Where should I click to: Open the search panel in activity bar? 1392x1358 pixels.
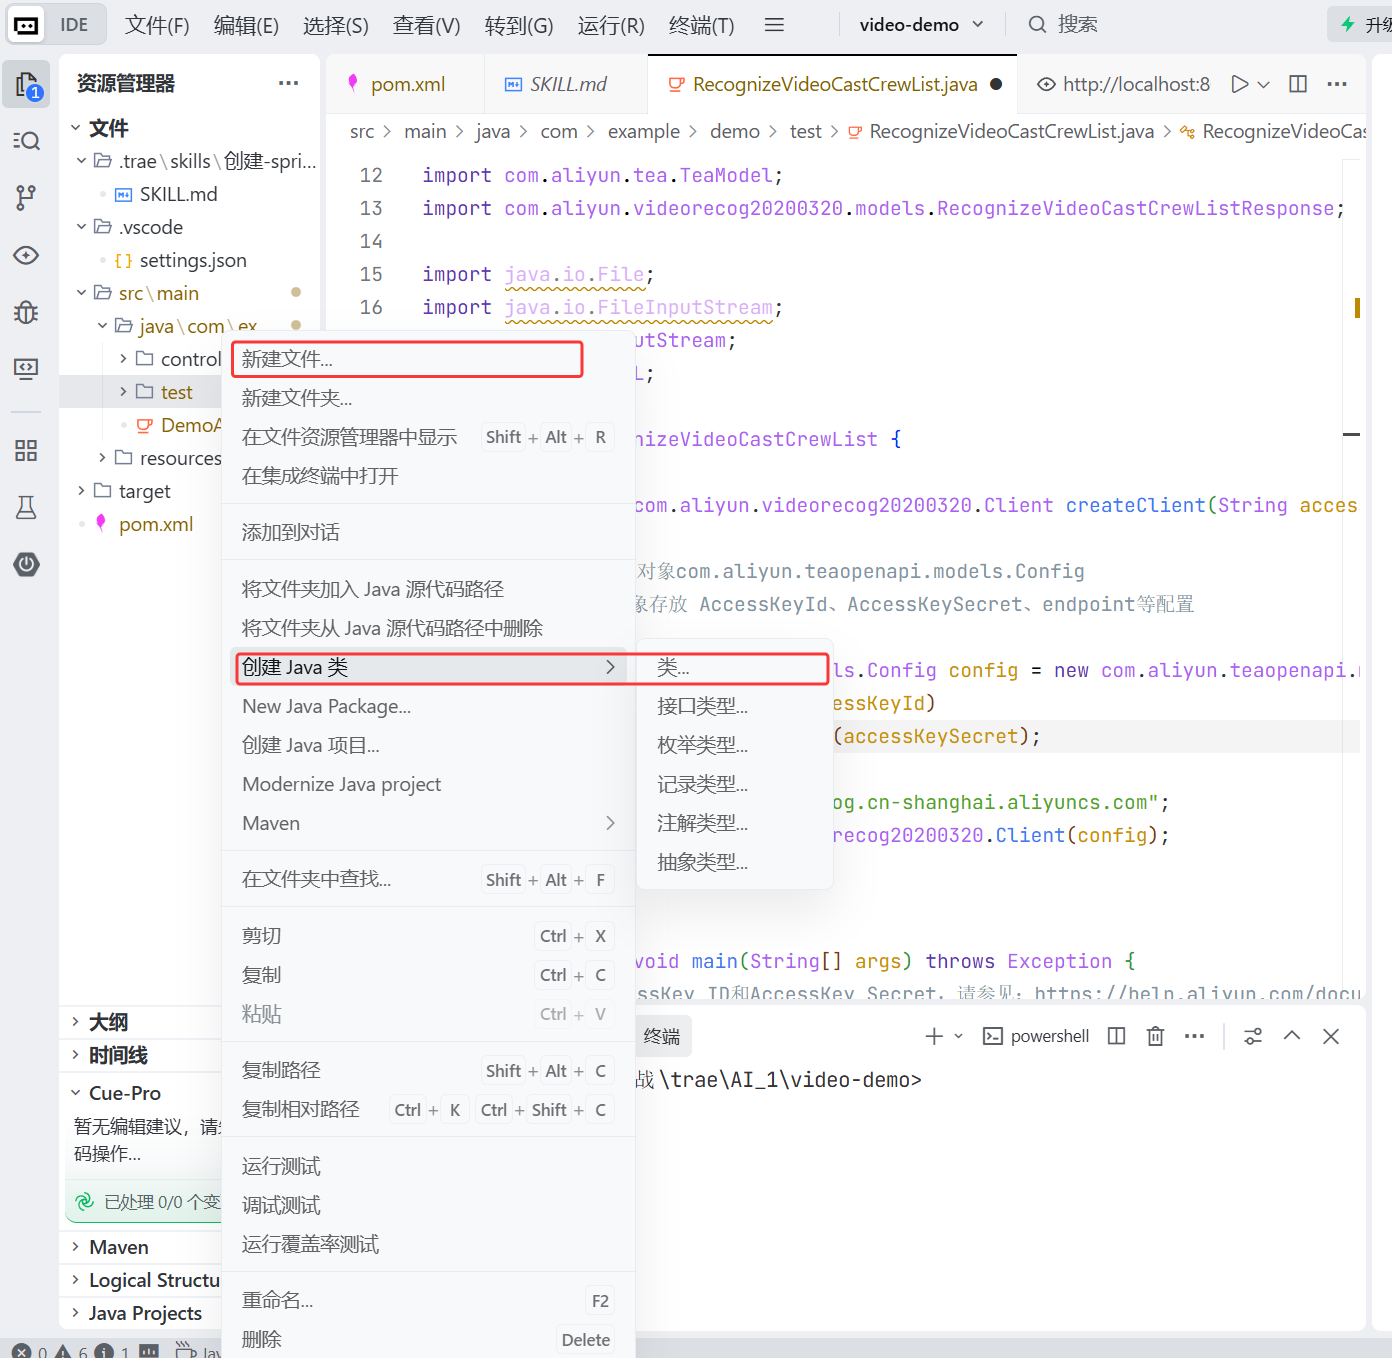(27, 141)
